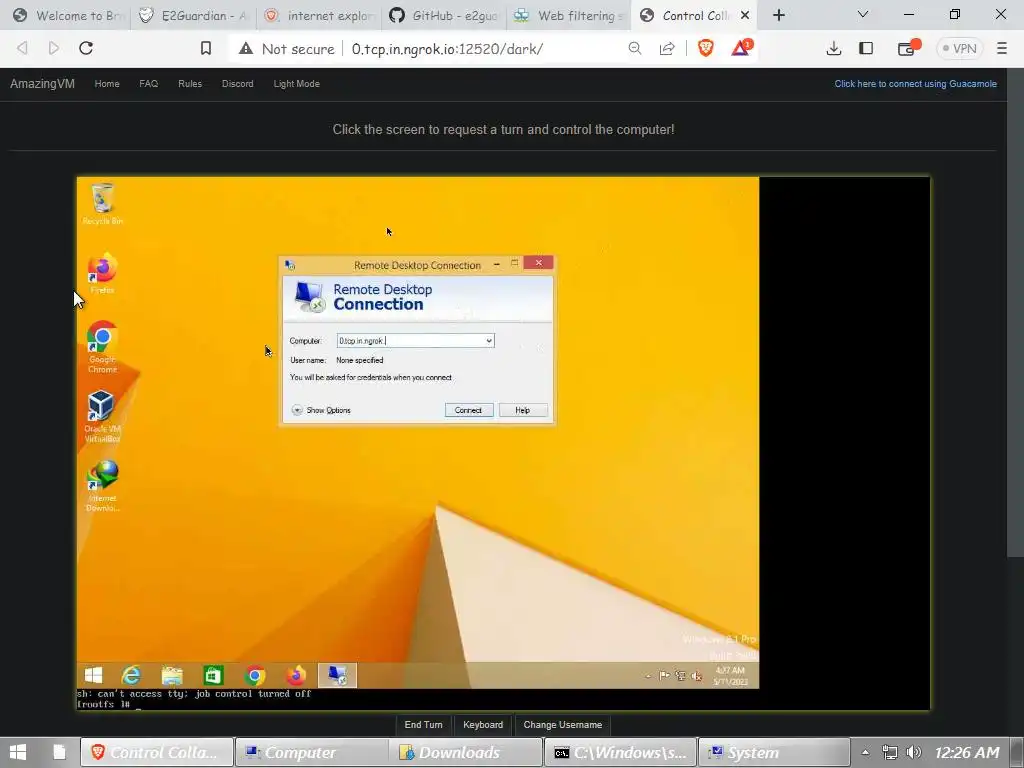Show hidden icons in the host tray
Image resolution: width=1024 pixels, height=768 pixels.
[x=865, y=752]
